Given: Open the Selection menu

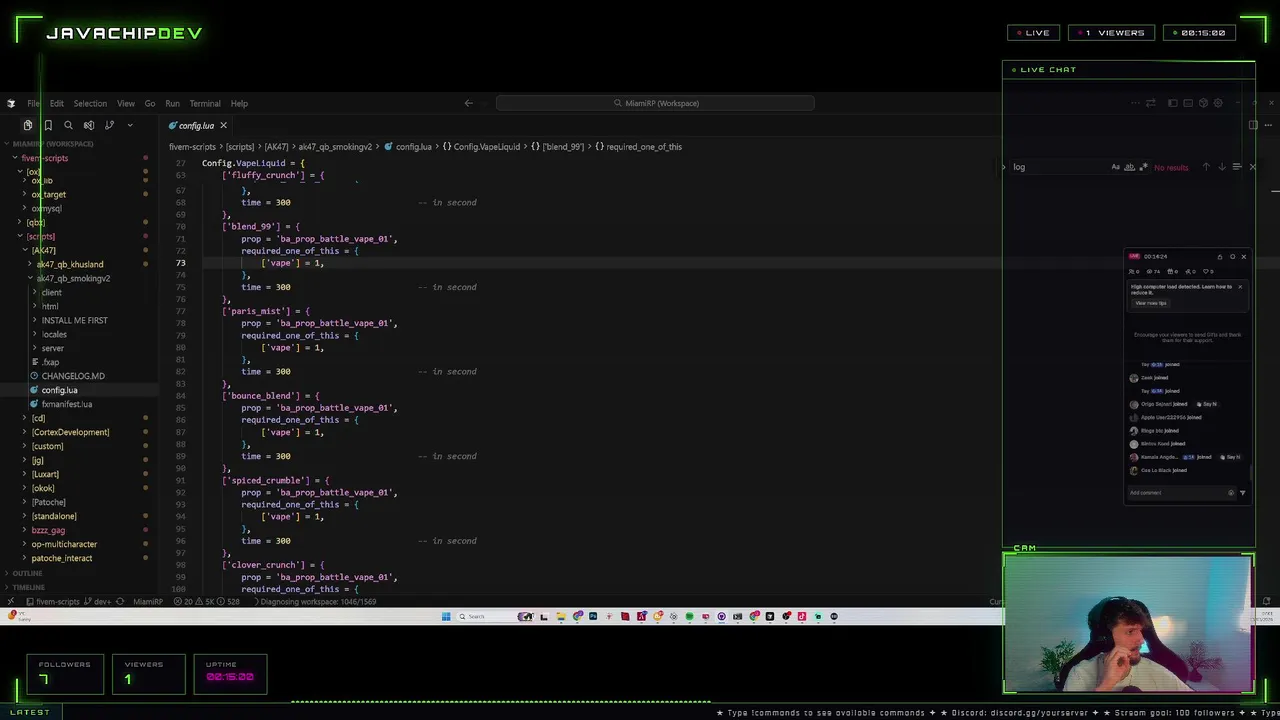Looking at the screenshot, I should [90, 103].
